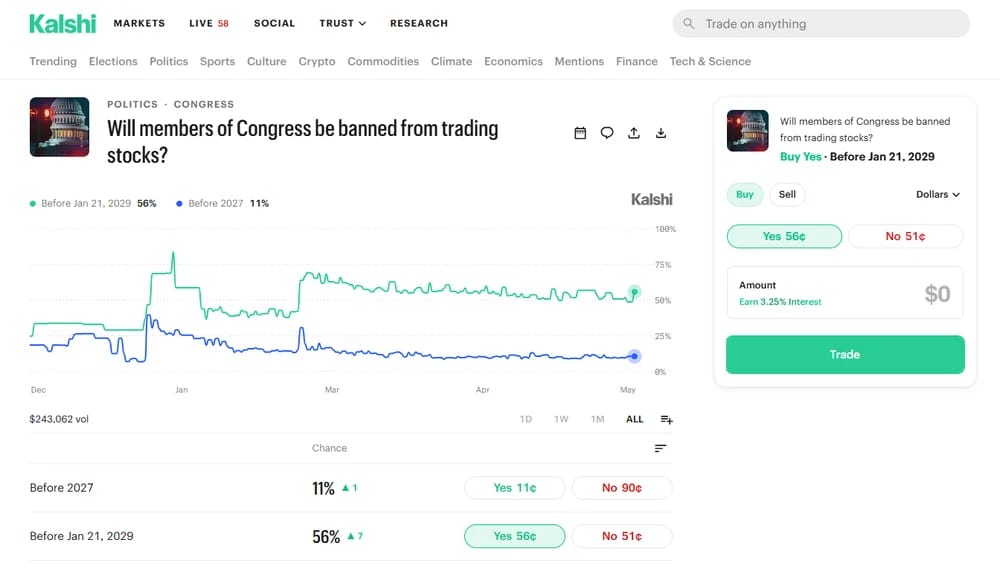Click the Amount input field
Image resolution: width=1000 pixels, height=571 pixels.
845,293
